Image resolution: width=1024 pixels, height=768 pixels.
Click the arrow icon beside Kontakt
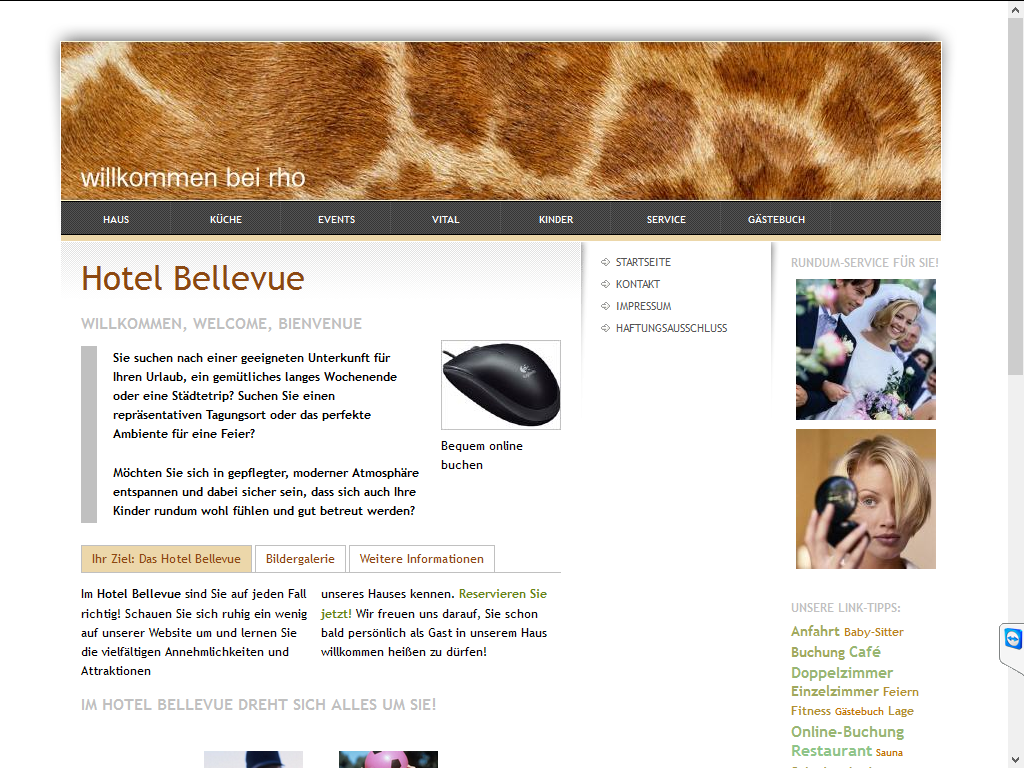(605, 284)
